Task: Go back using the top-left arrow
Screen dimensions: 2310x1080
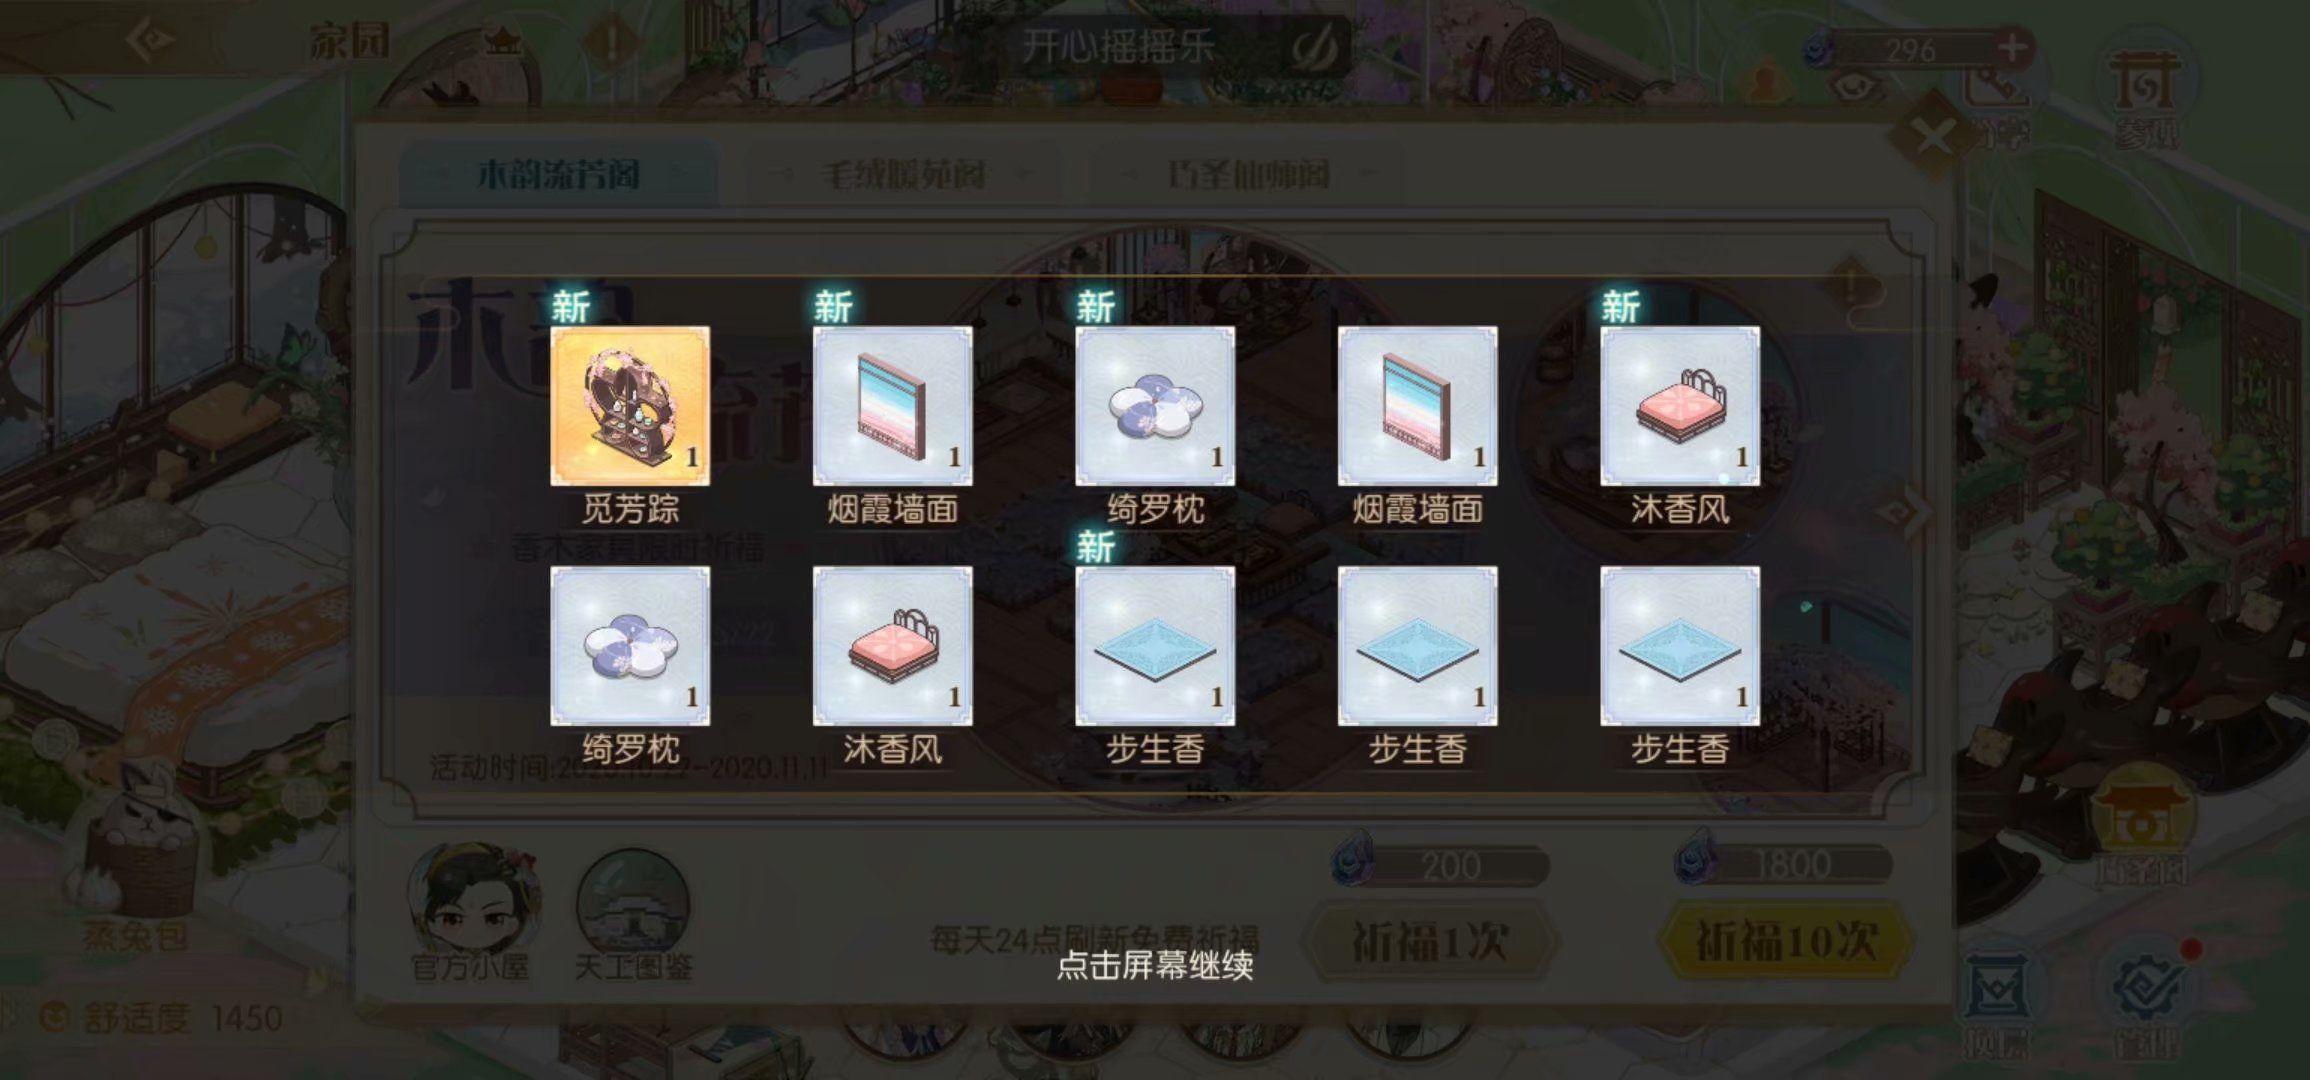Action: (x=152, y=42)
